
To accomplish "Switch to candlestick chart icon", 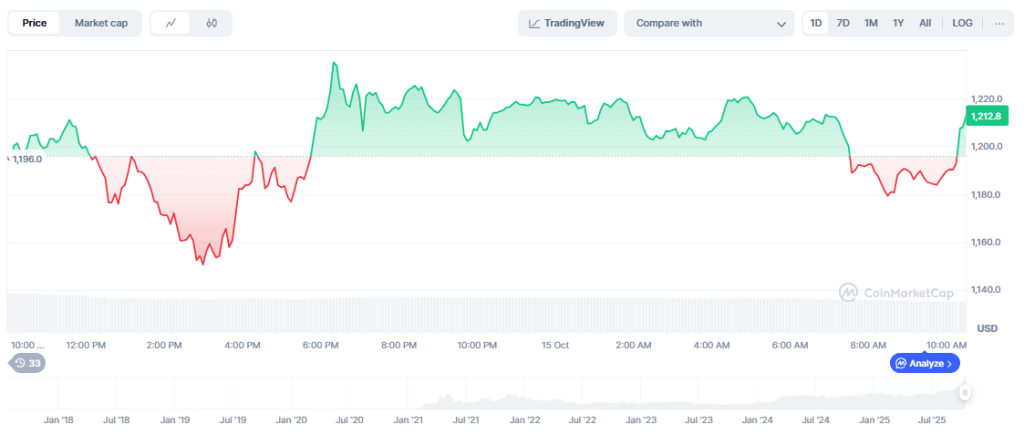I will pos(211,23).
